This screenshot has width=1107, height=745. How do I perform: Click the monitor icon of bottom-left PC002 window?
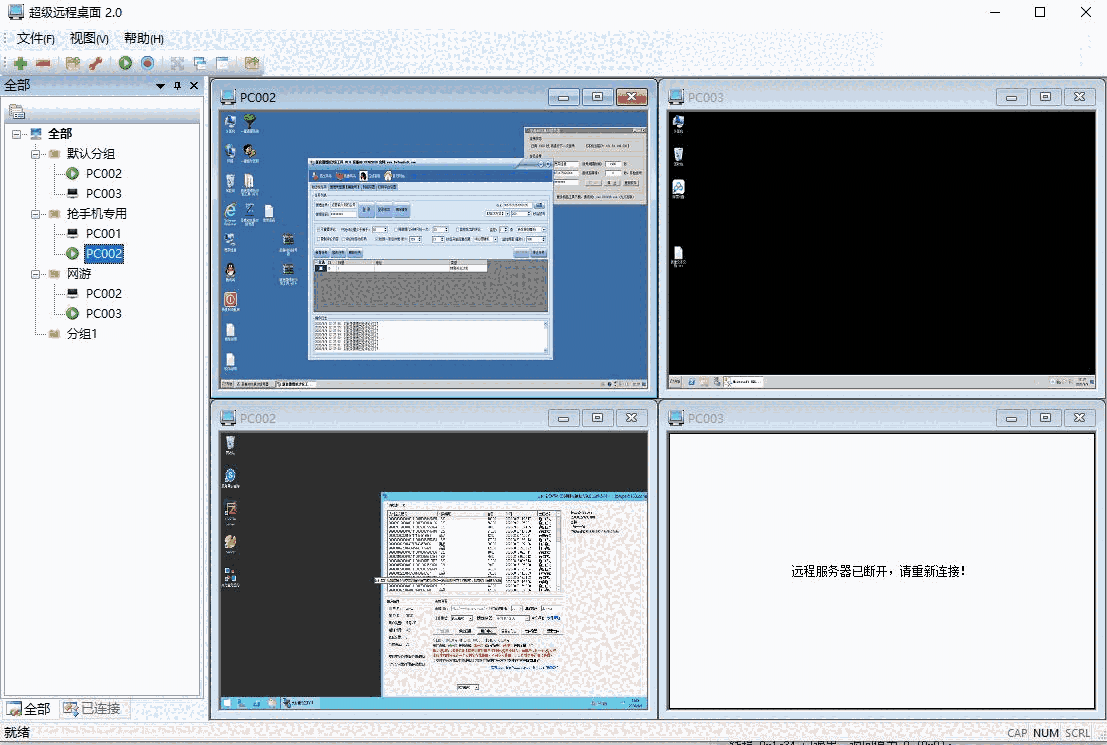[228, 418]
